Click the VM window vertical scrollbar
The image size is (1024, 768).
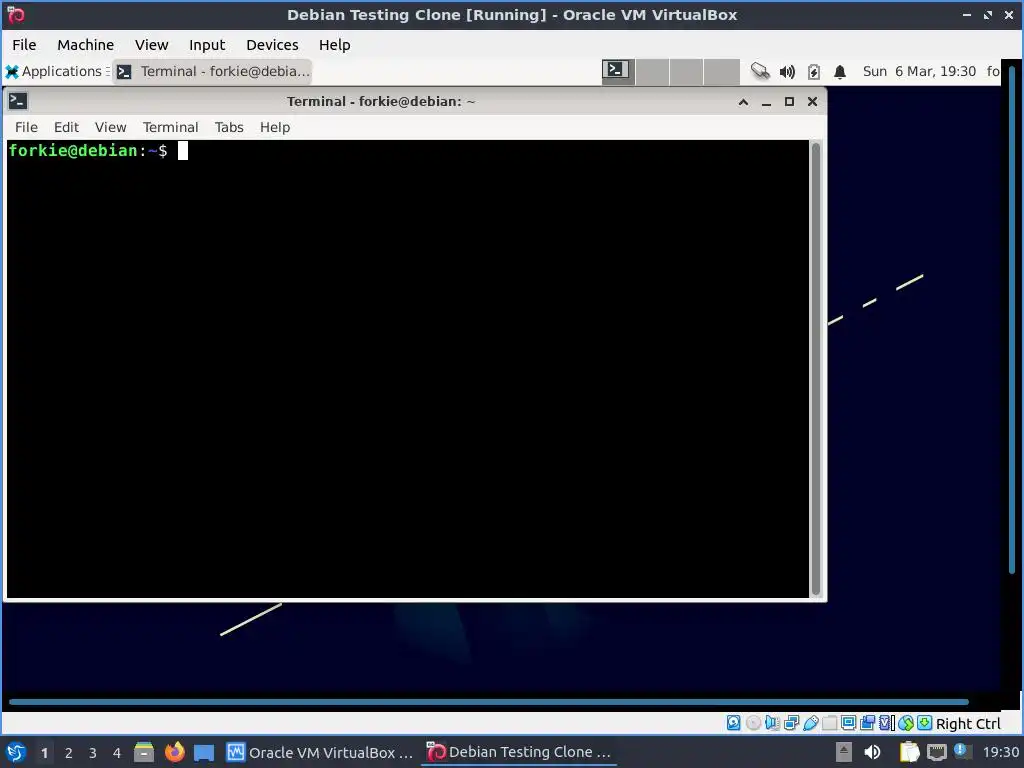[x=1012, y=320]
